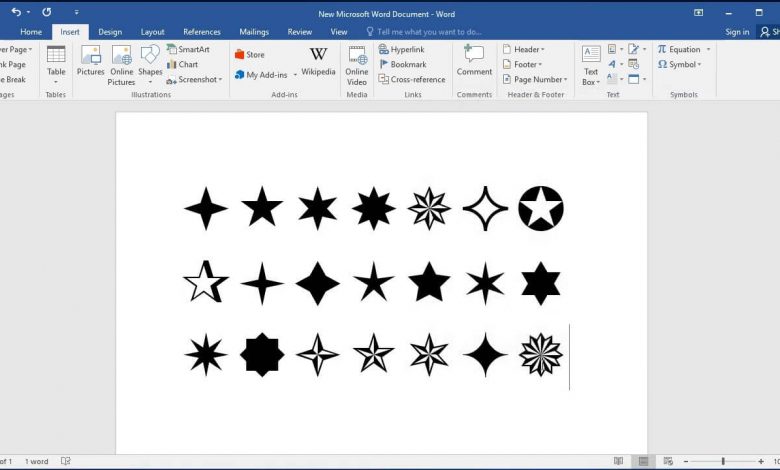This screenshot has width=780, height=470.
Task: Switch to Web Layout view
Action: pos(668,461)
